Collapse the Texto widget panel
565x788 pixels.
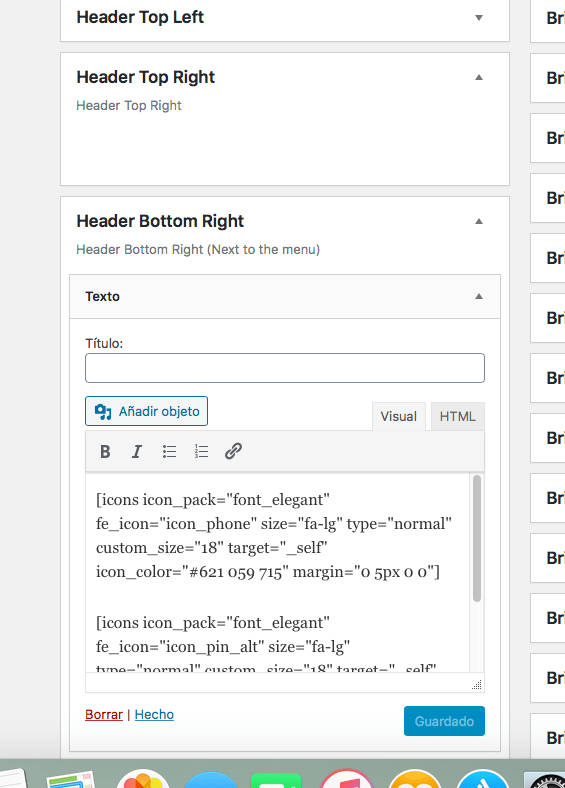479,297
